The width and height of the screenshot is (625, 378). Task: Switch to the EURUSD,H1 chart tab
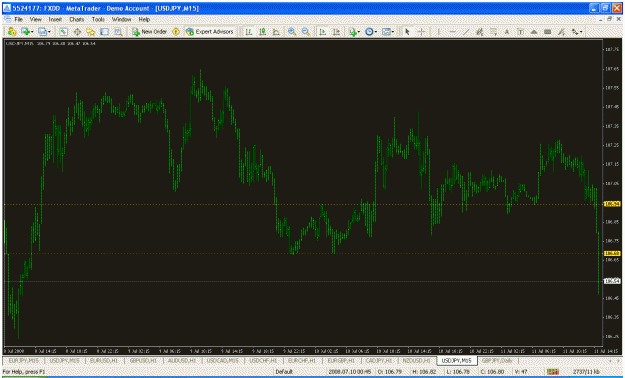coord(104,360)
